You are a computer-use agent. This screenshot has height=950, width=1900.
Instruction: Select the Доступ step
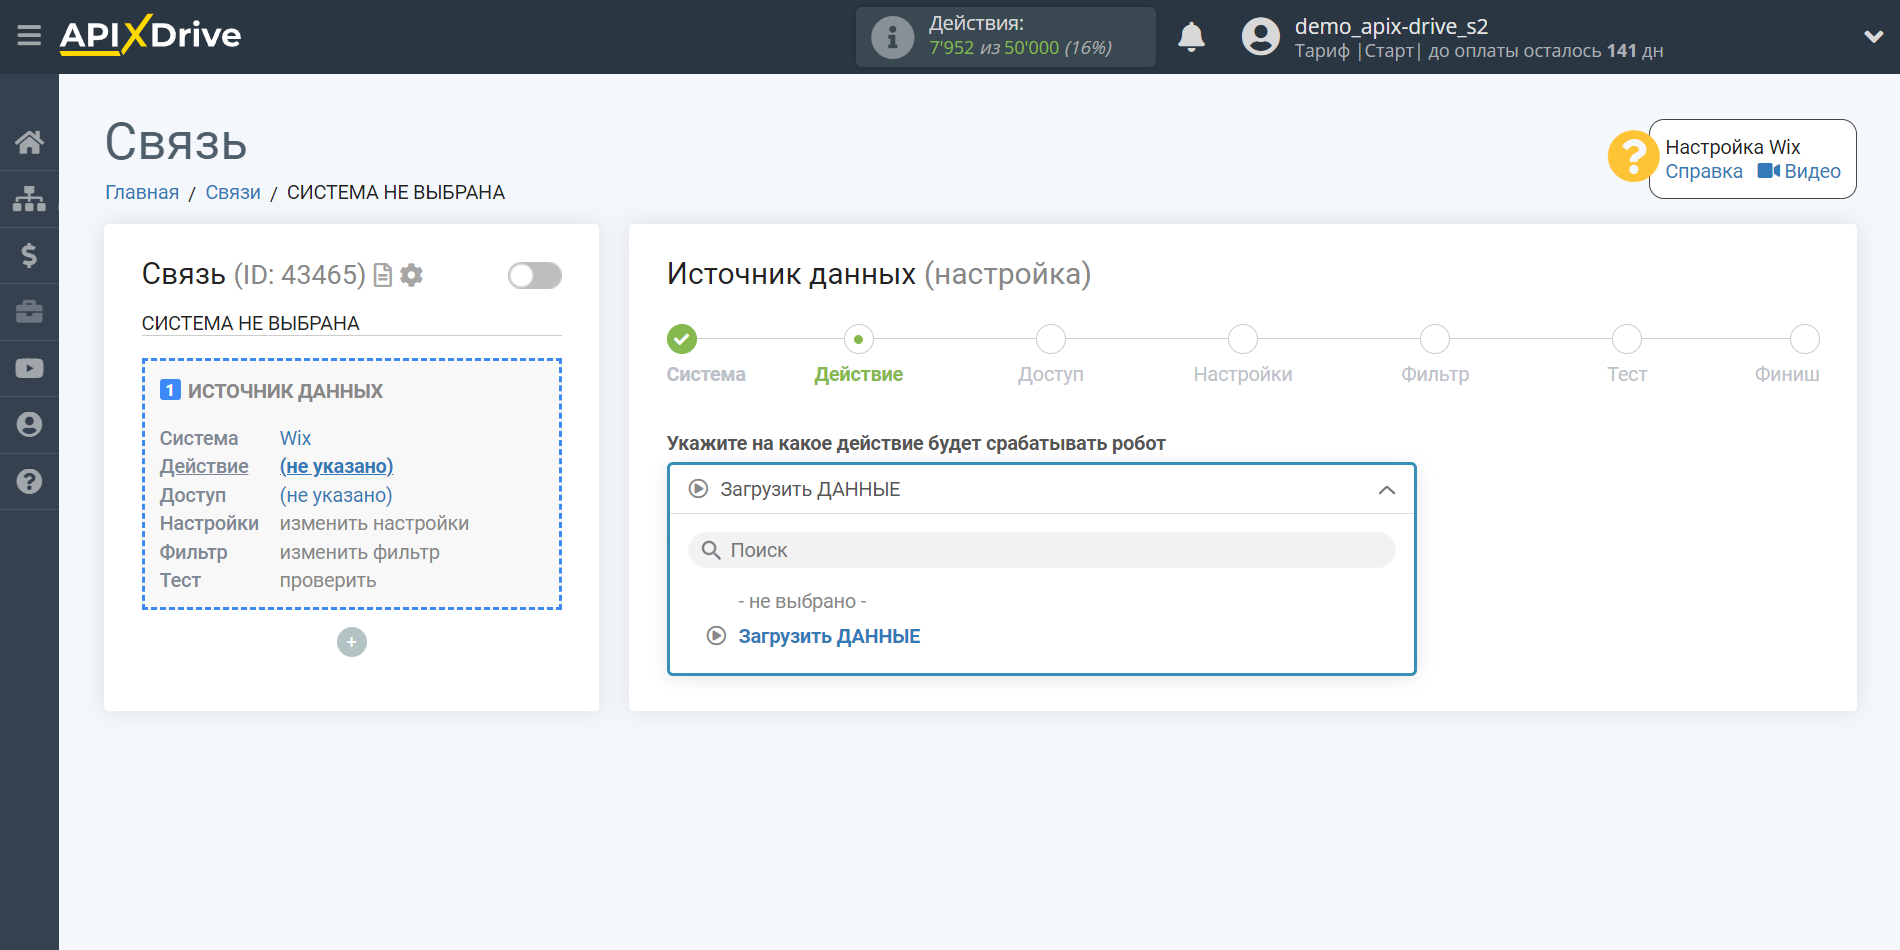tap(1051, 339)
